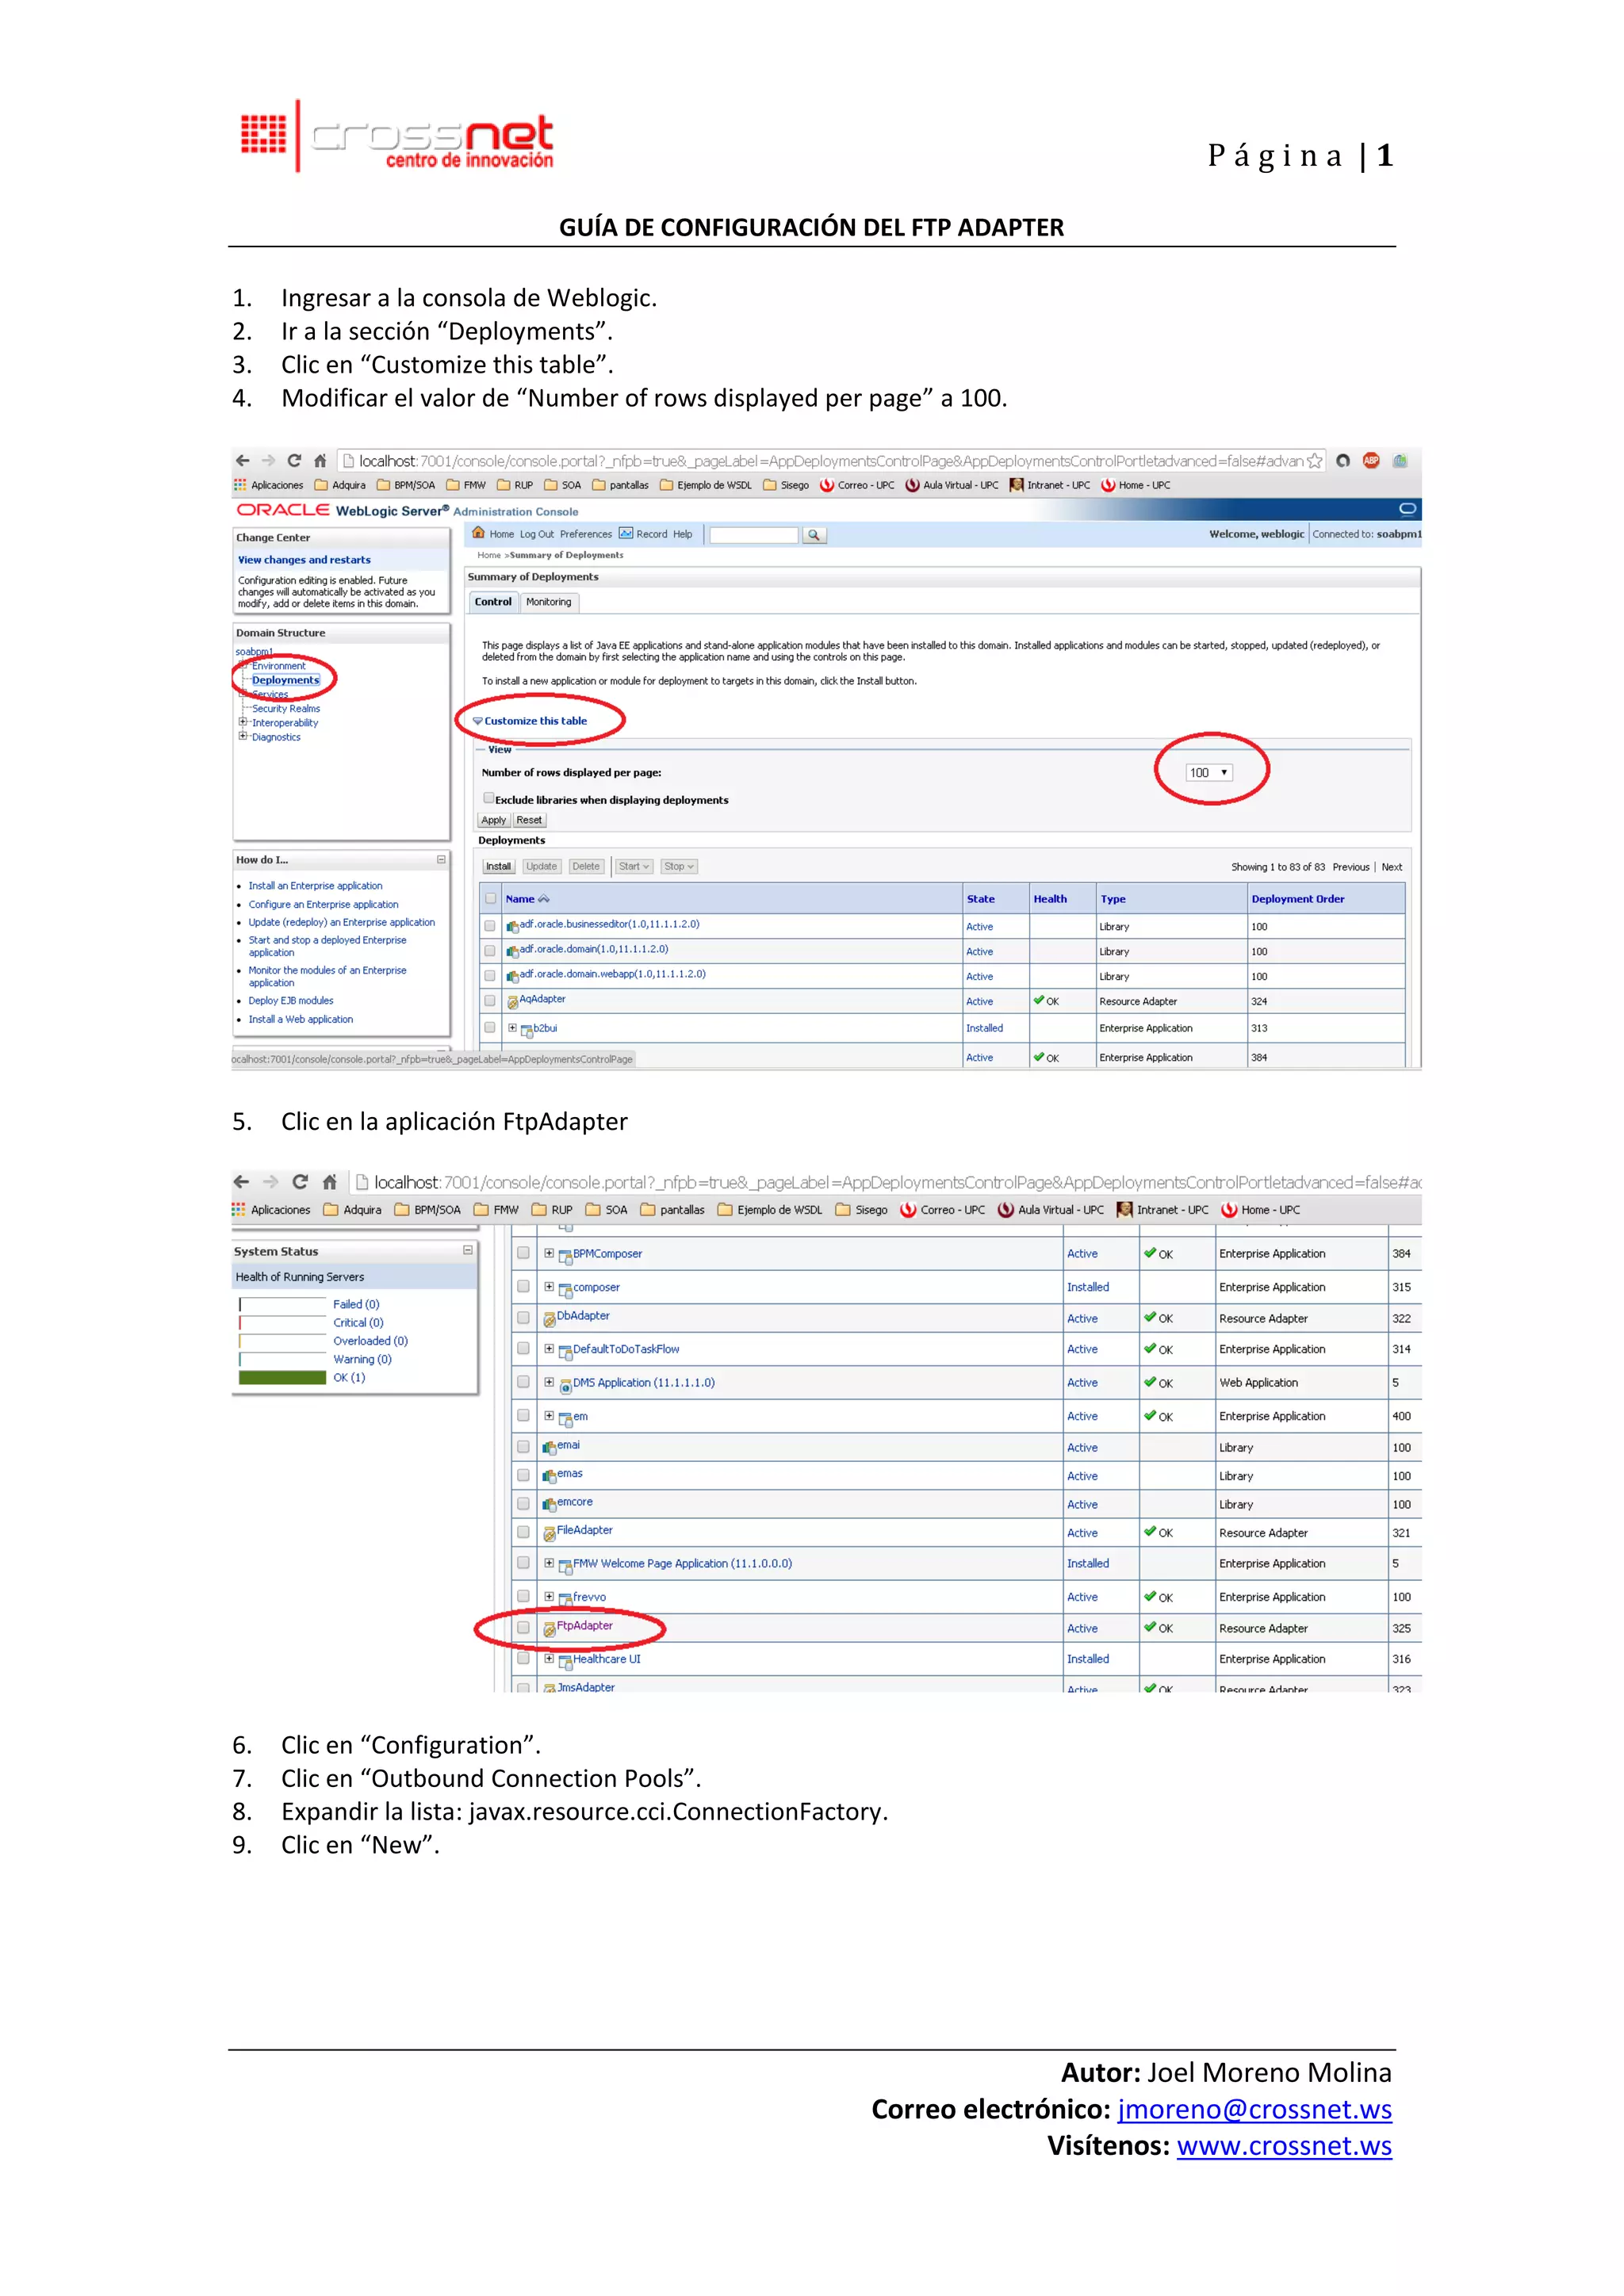Open the FtpAdapter deployment link
The height and width of the screenshot is (2296, 1624).
pyautogui.click(x=584, y=1626)
